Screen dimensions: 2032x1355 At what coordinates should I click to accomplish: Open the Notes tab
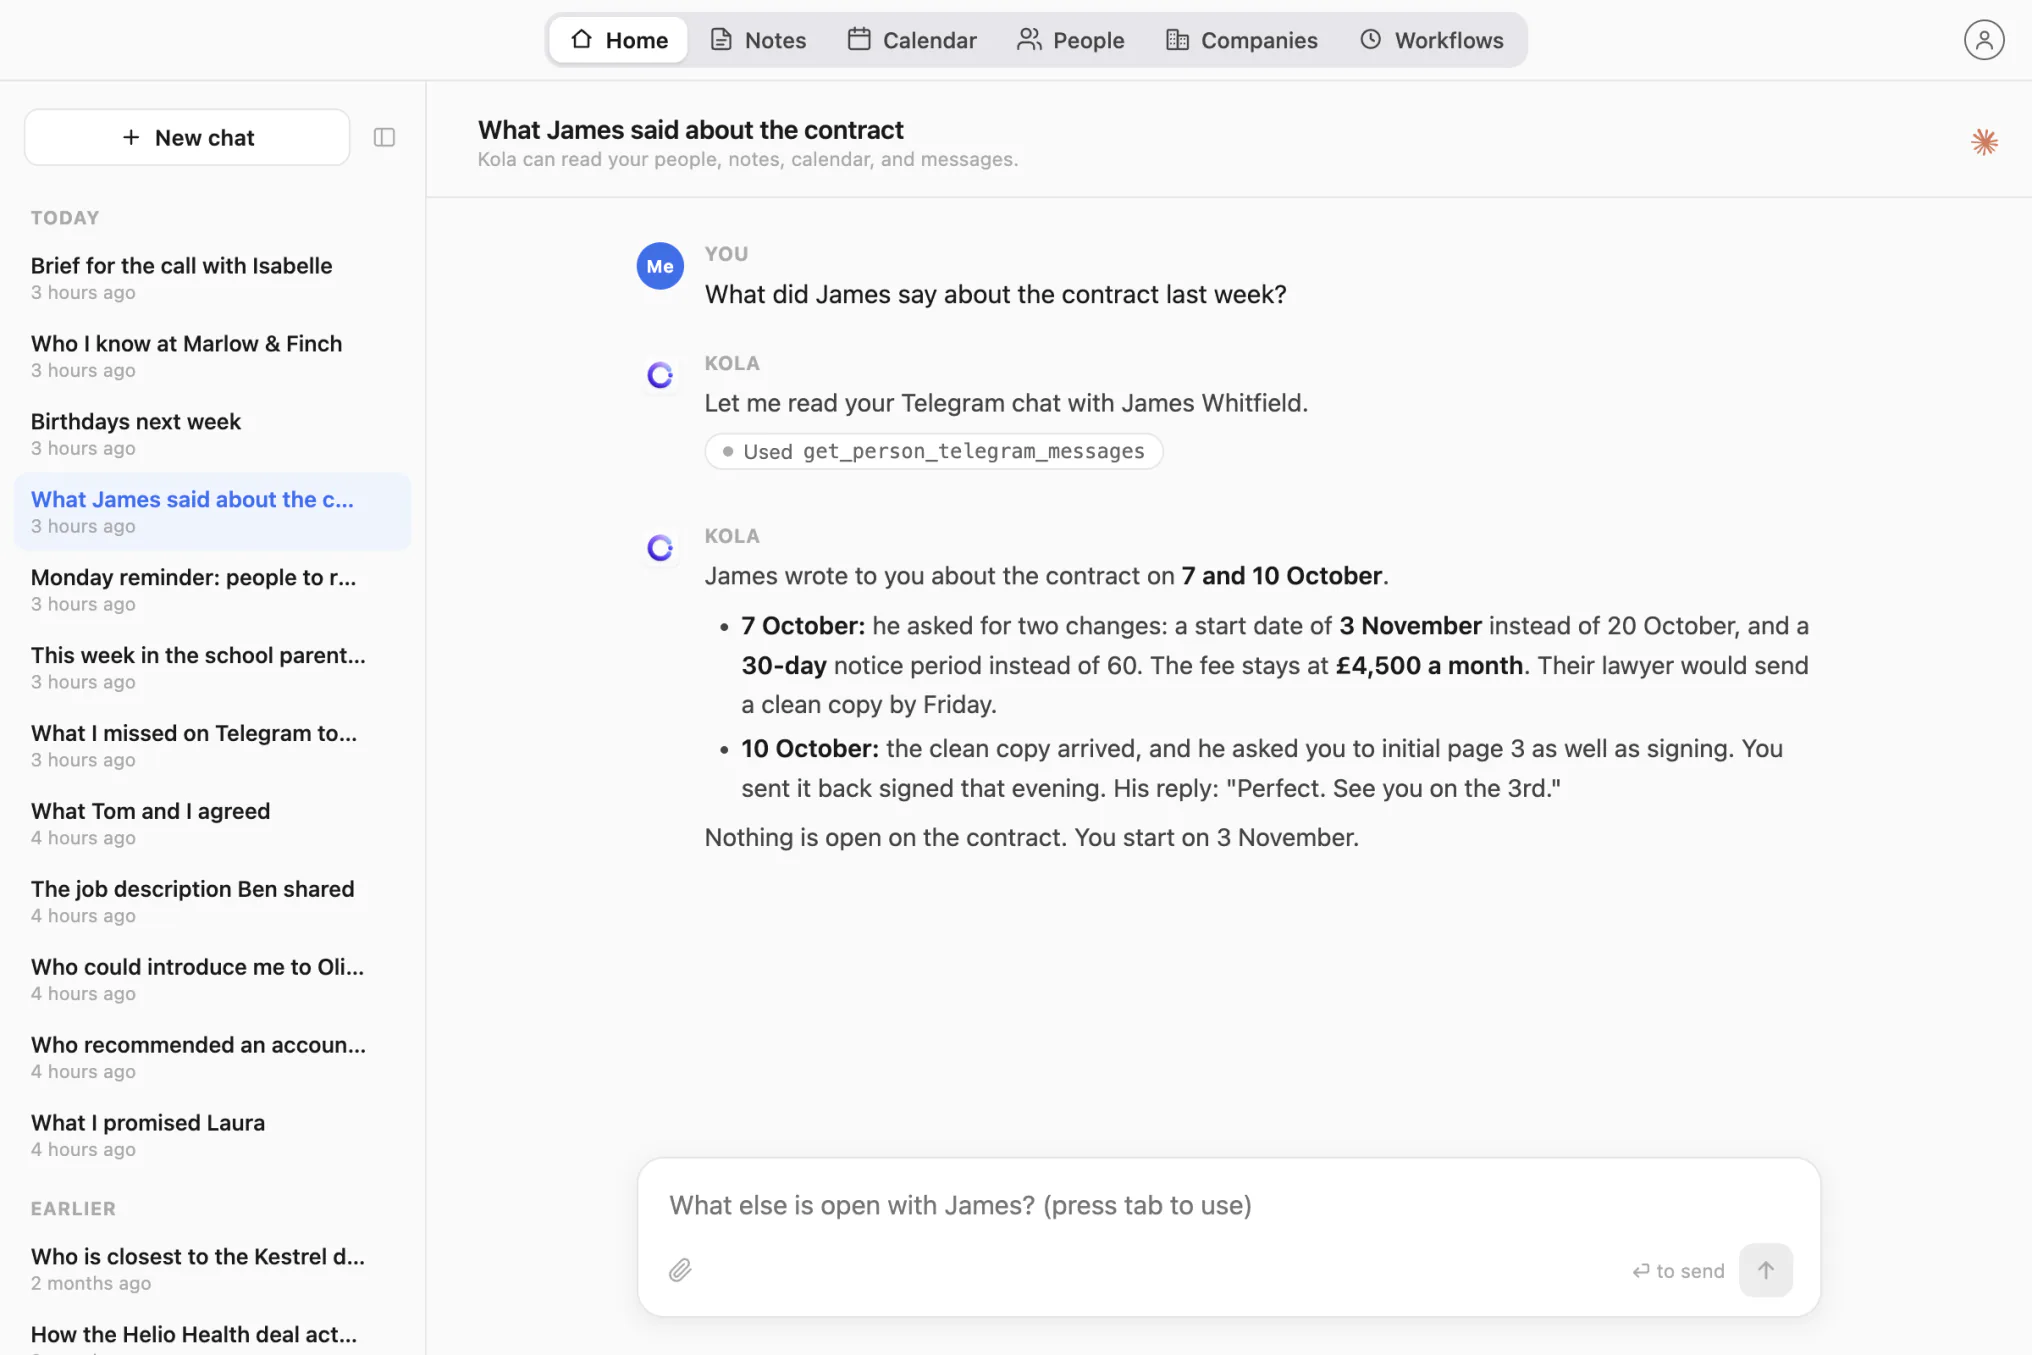coord(758,40)
